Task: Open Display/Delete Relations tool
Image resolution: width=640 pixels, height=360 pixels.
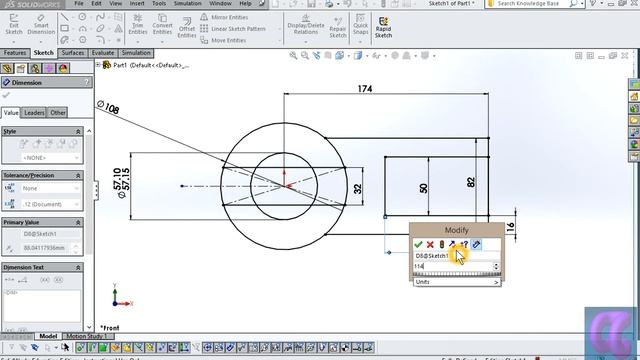Action: click(306, 24)
